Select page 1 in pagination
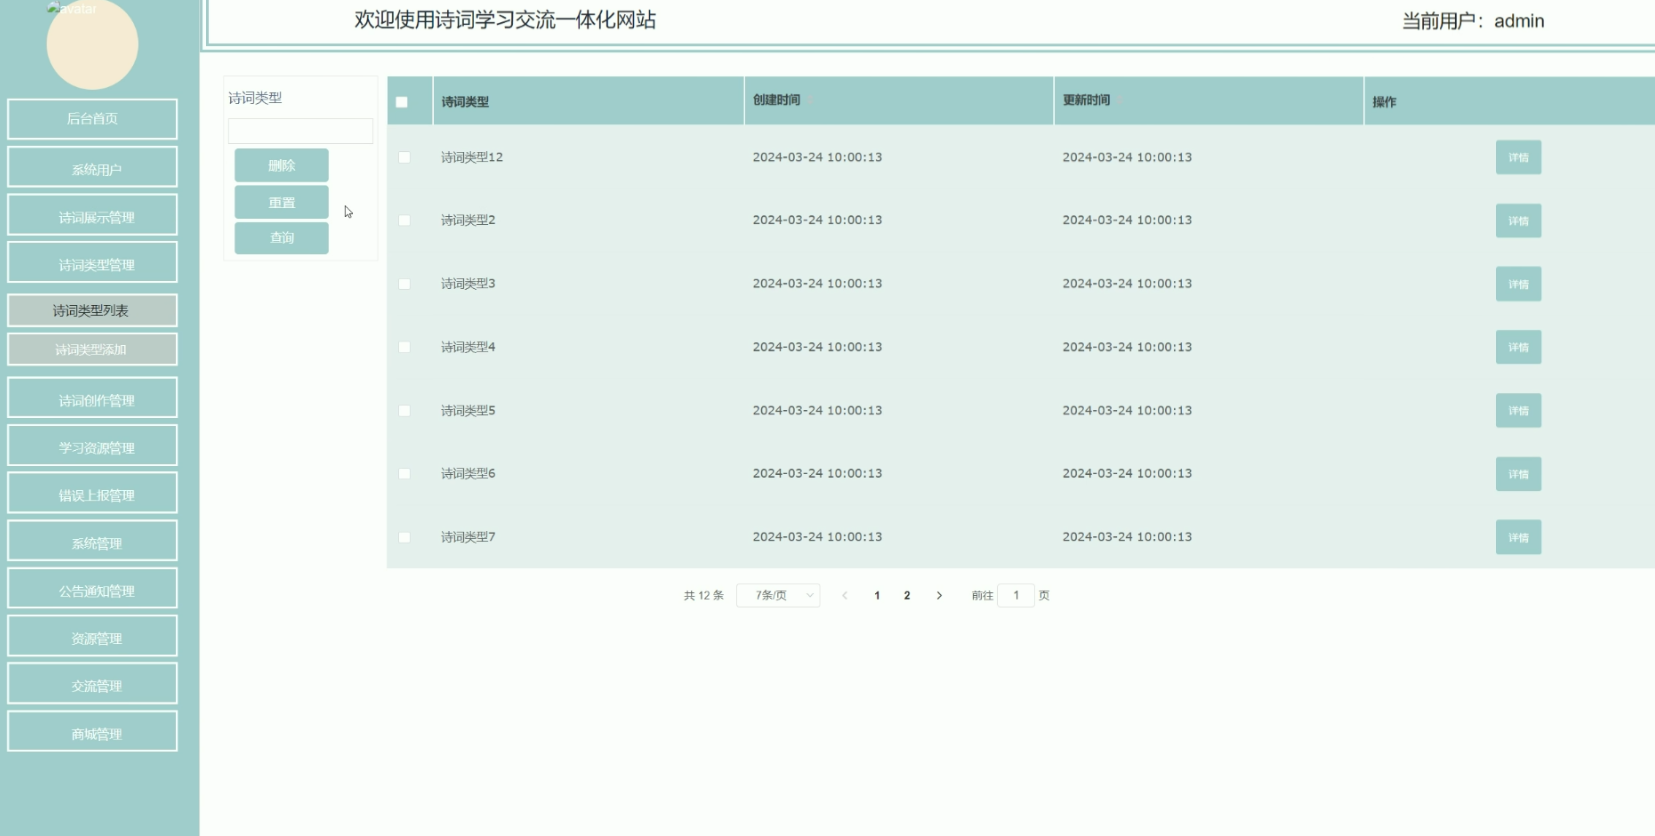Screen dimensions: 1655x836 click(x=877, y=595)
